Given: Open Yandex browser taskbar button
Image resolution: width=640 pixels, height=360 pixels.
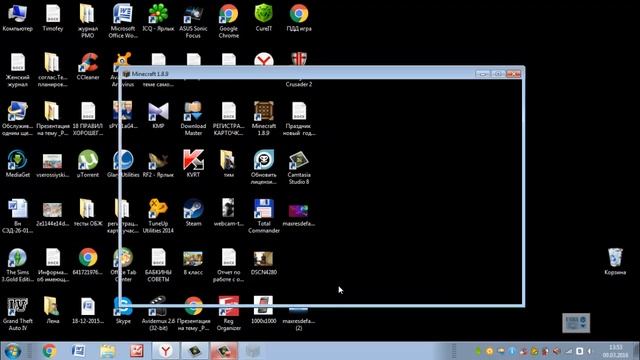Looking at the screenshot, I should (165, 351).
